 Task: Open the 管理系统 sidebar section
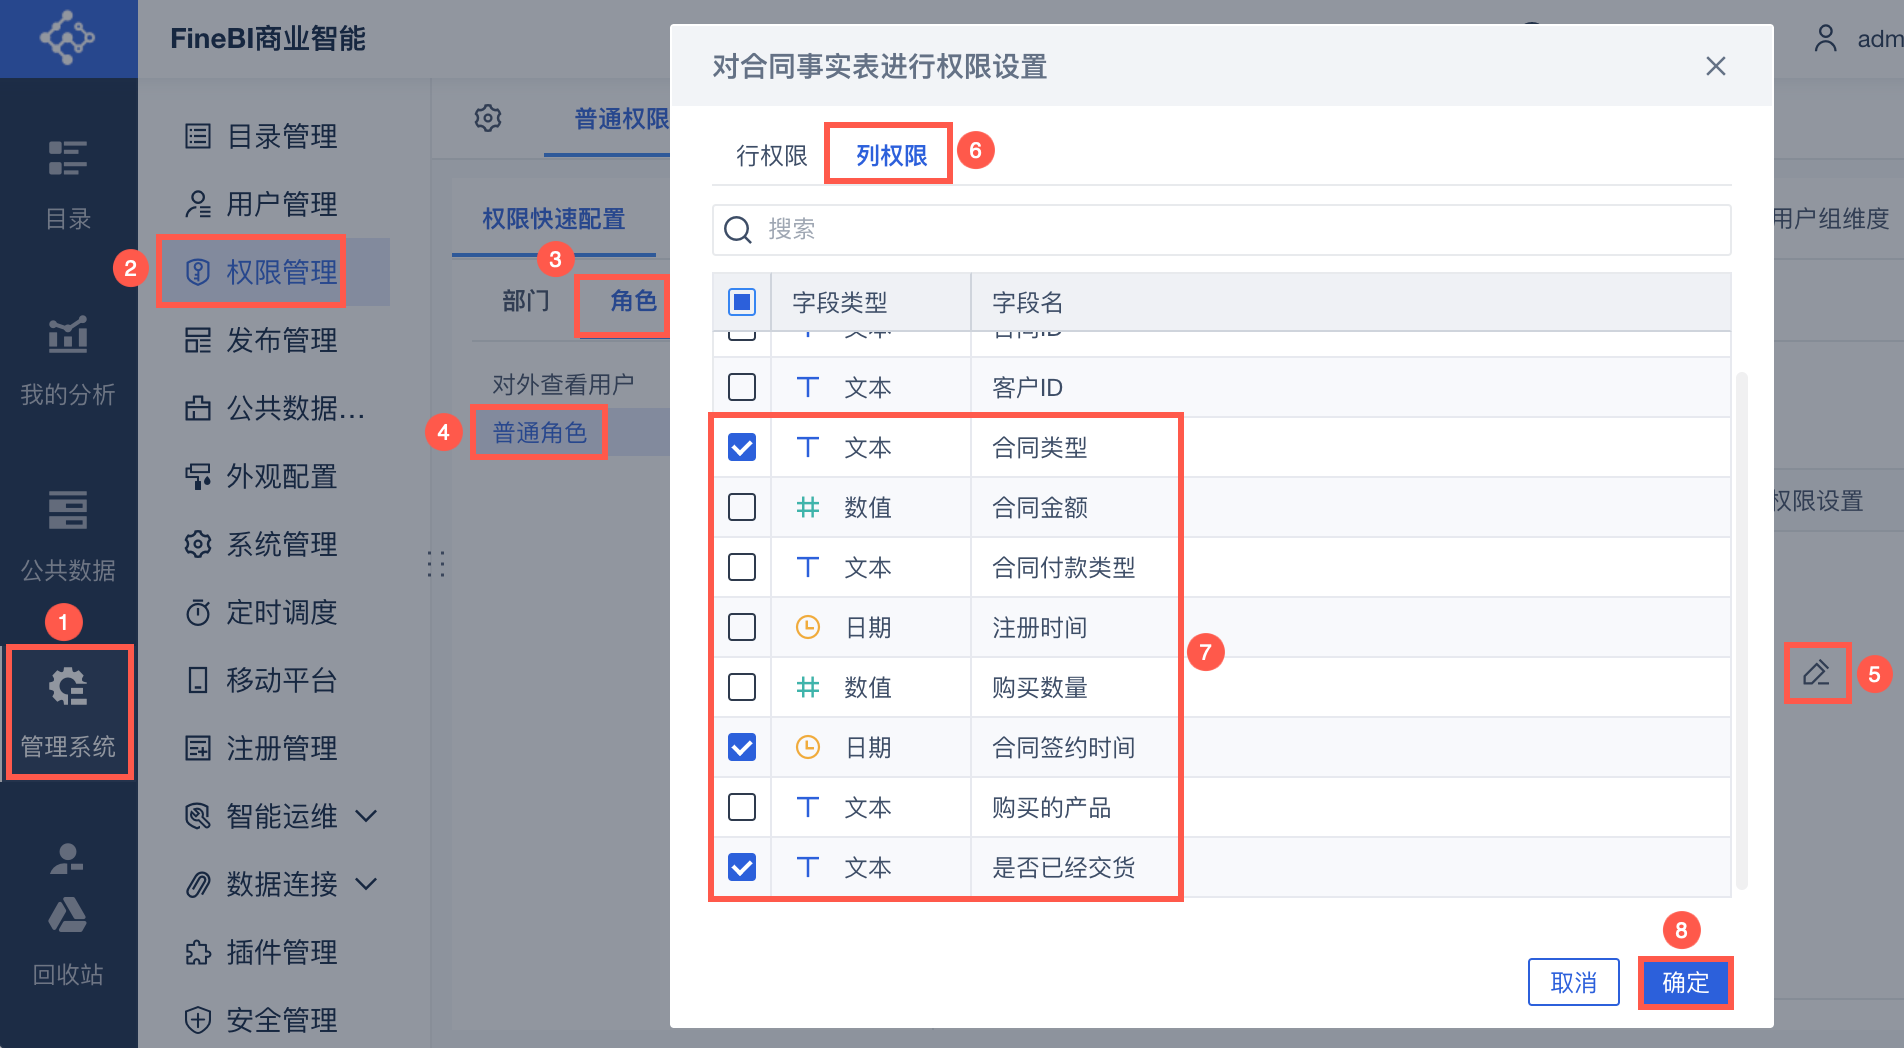[x=68, y=710]
